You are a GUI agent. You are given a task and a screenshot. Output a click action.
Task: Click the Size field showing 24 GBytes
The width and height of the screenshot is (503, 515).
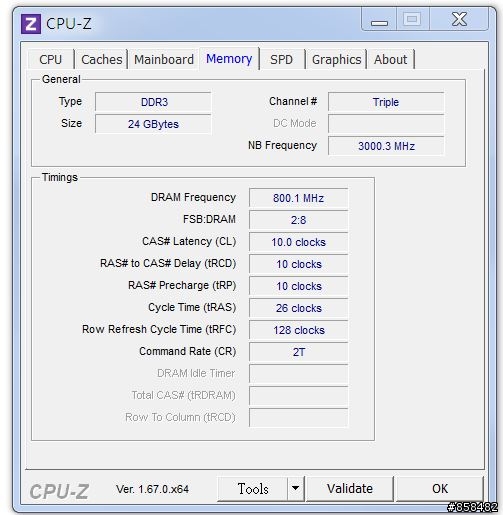[153, 124]
